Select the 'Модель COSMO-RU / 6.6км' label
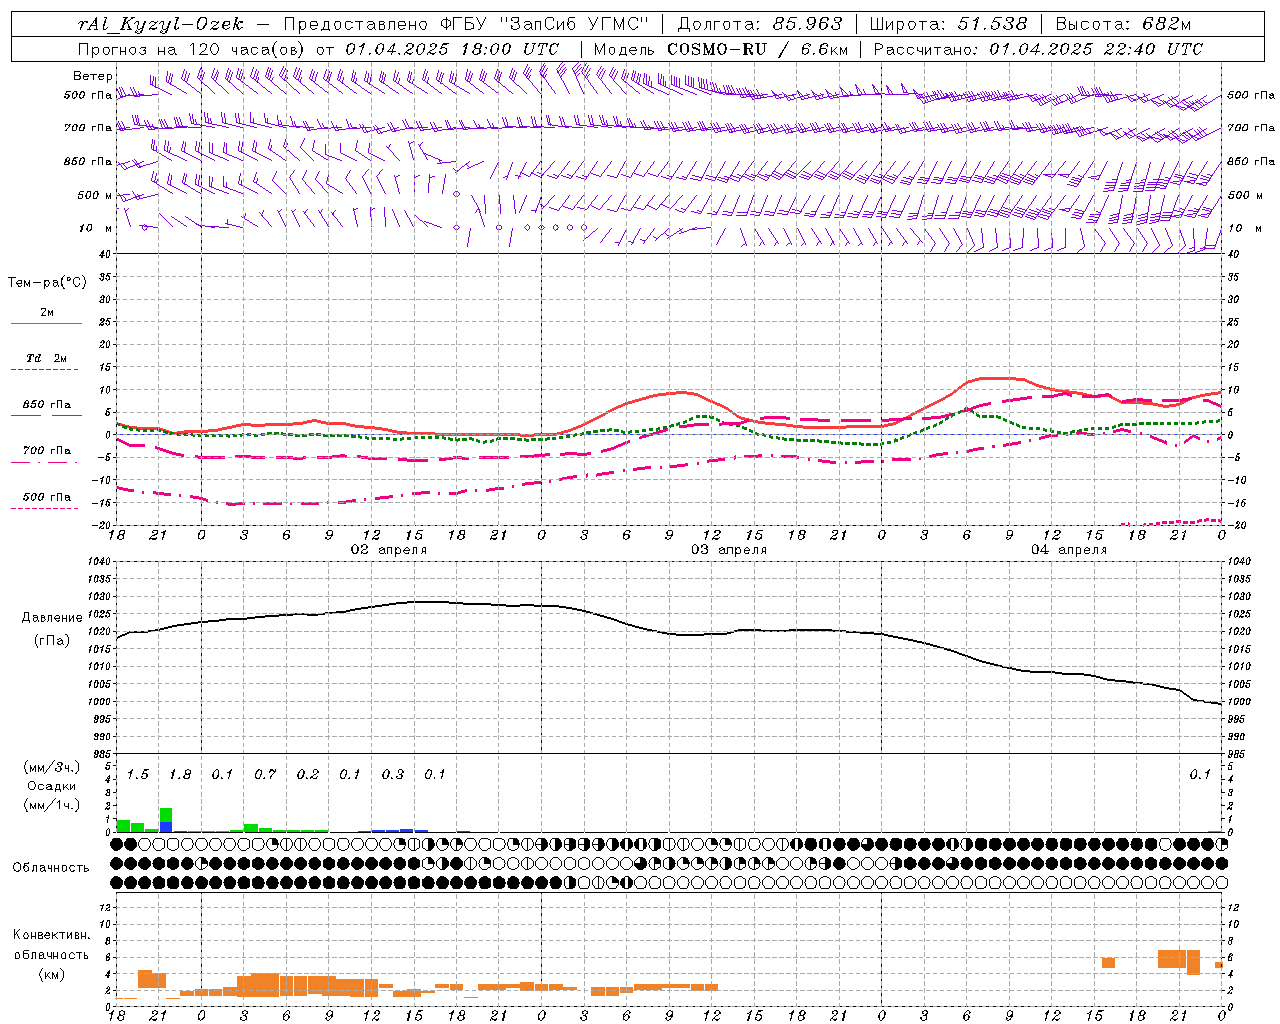The height and width of the screenshot is (1024, 1280). click(721, 49)
